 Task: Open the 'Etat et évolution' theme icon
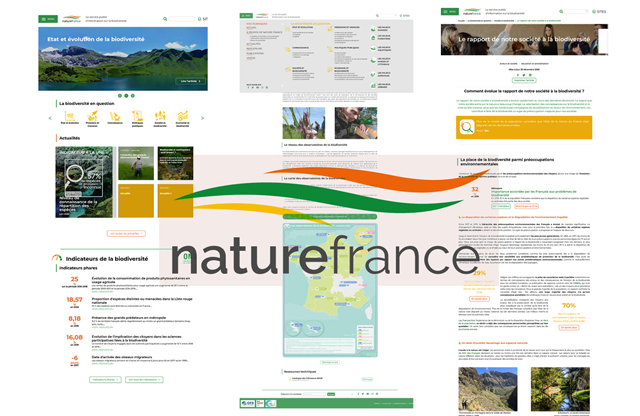click(69, 118)
